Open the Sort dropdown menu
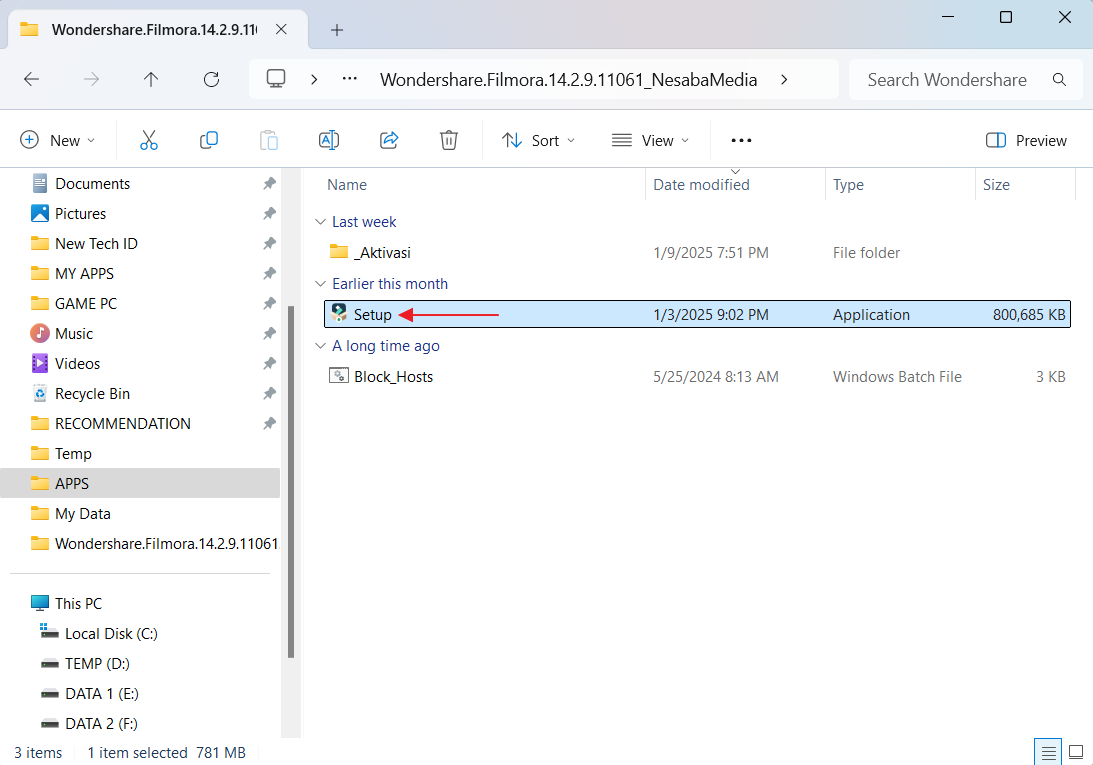 (x=539, y=141)
